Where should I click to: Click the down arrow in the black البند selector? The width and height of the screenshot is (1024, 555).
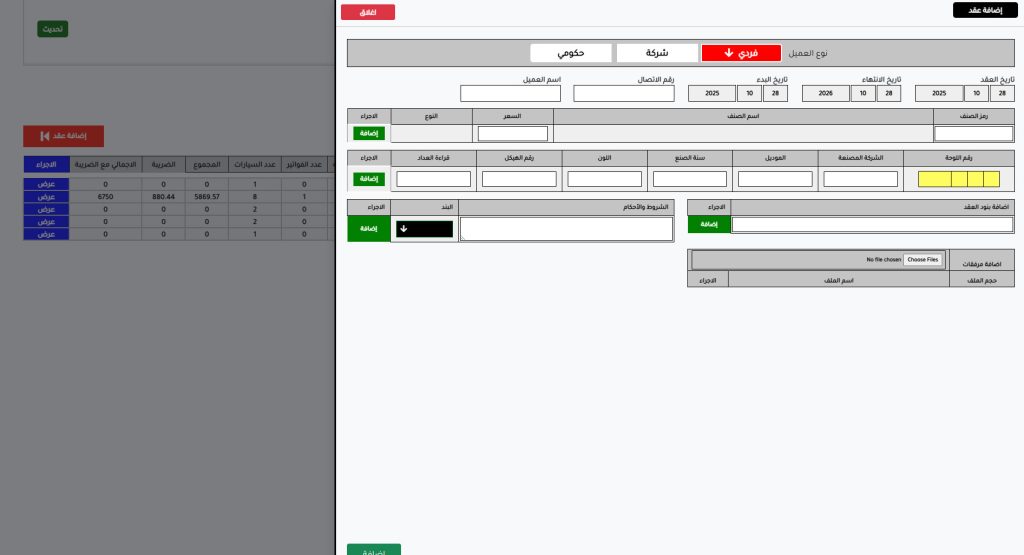click(x=404, y=228)
